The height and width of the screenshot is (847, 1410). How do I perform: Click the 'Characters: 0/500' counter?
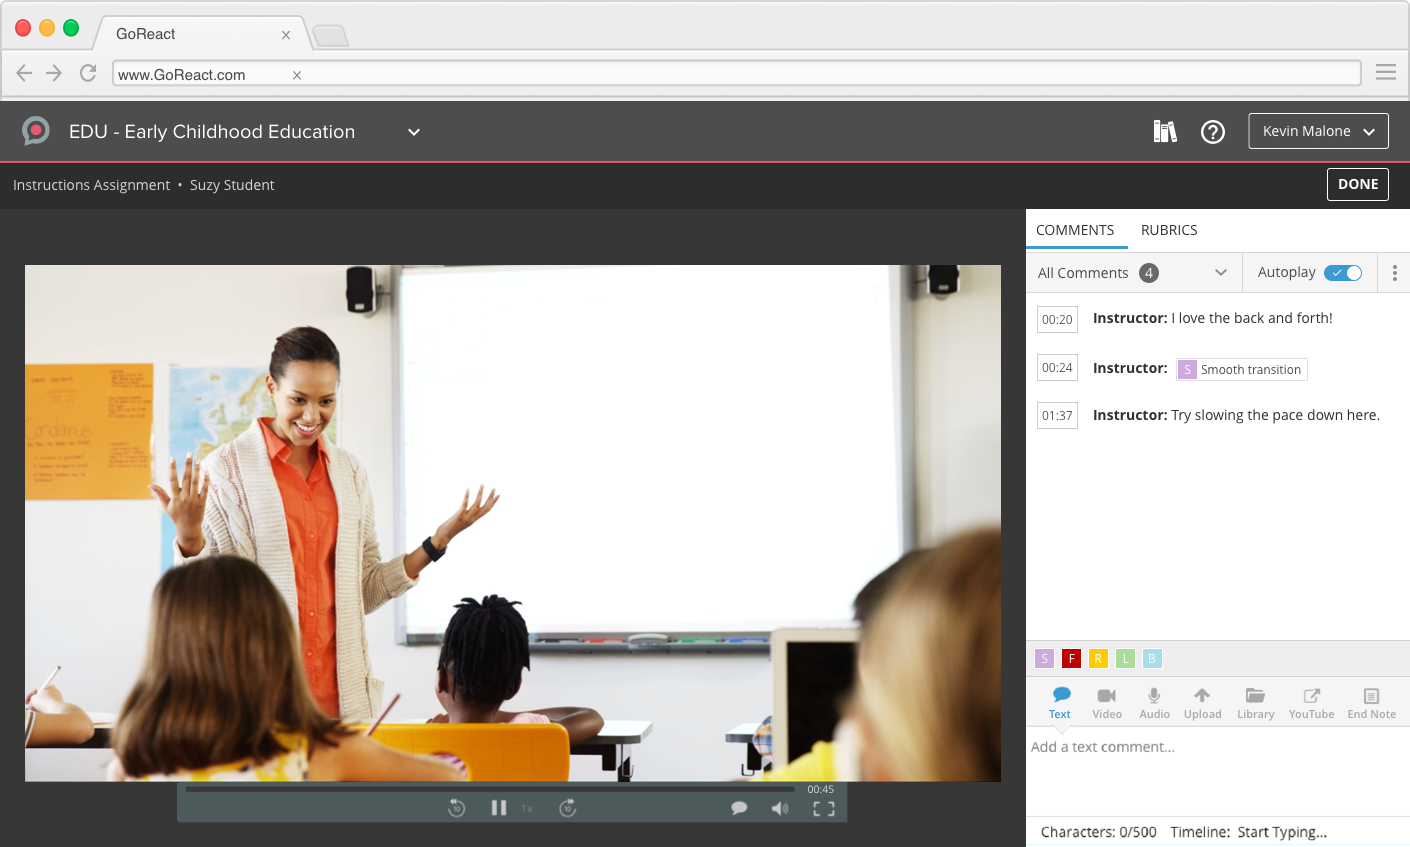coord(1099,832)
